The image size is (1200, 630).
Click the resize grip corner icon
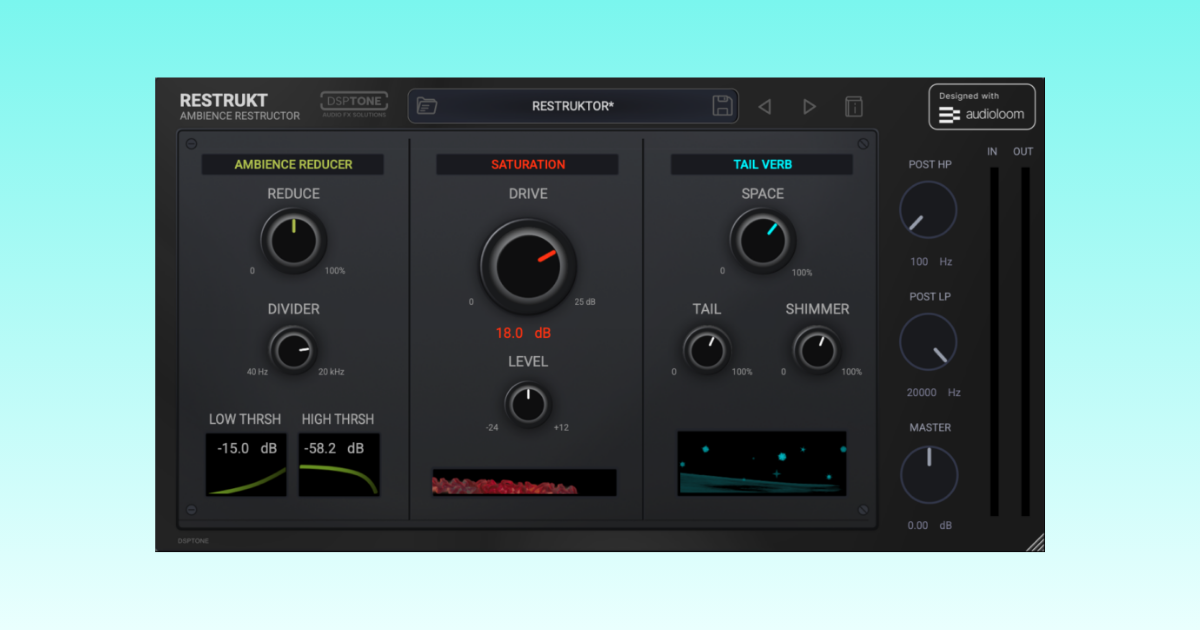[x=1035, y=542]
